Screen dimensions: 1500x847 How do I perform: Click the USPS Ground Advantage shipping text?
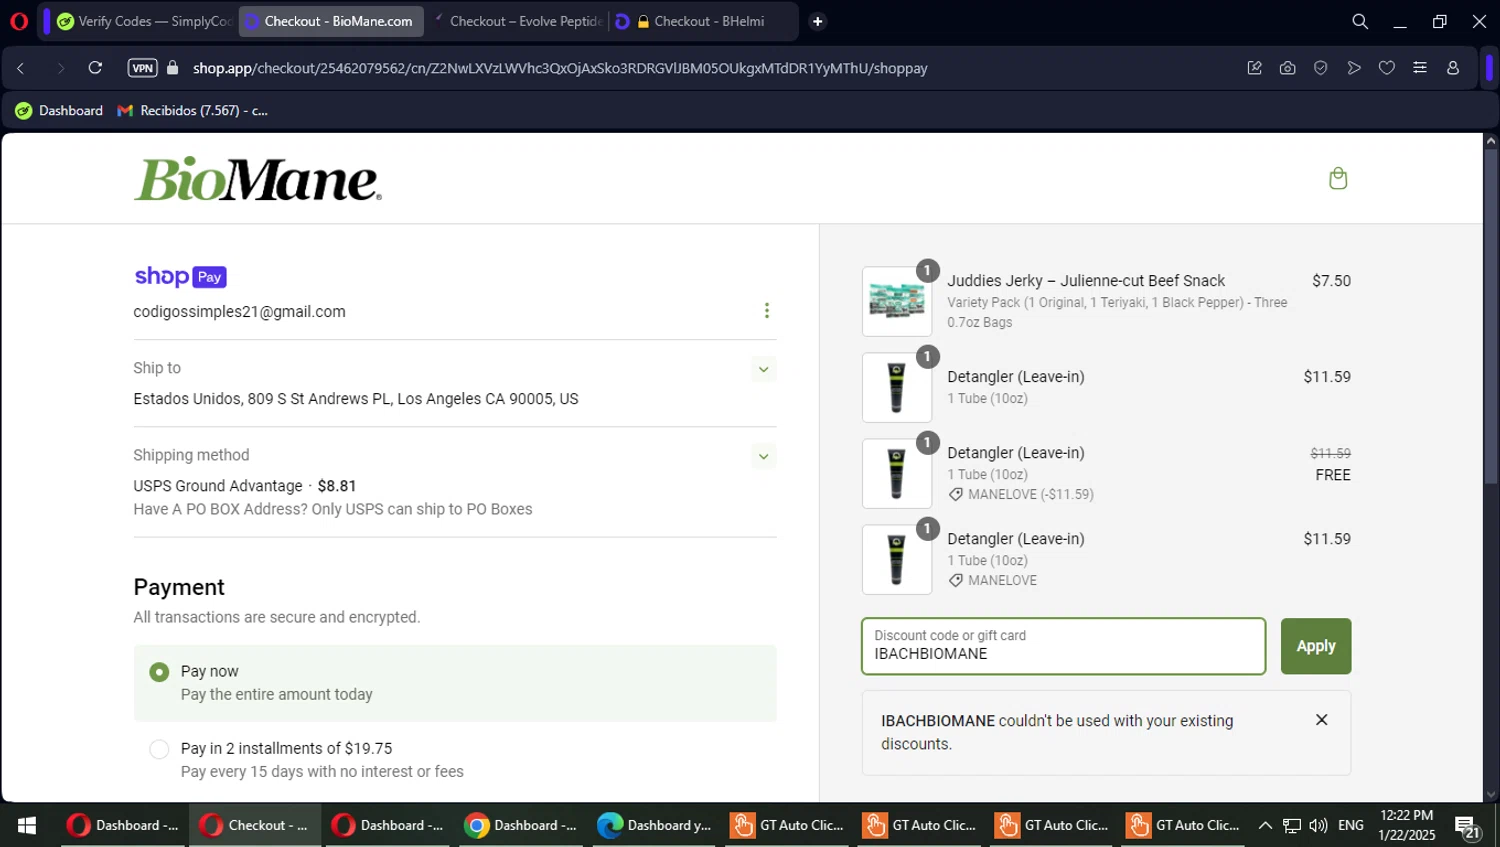pyautogui.click(x=218, y=486)
